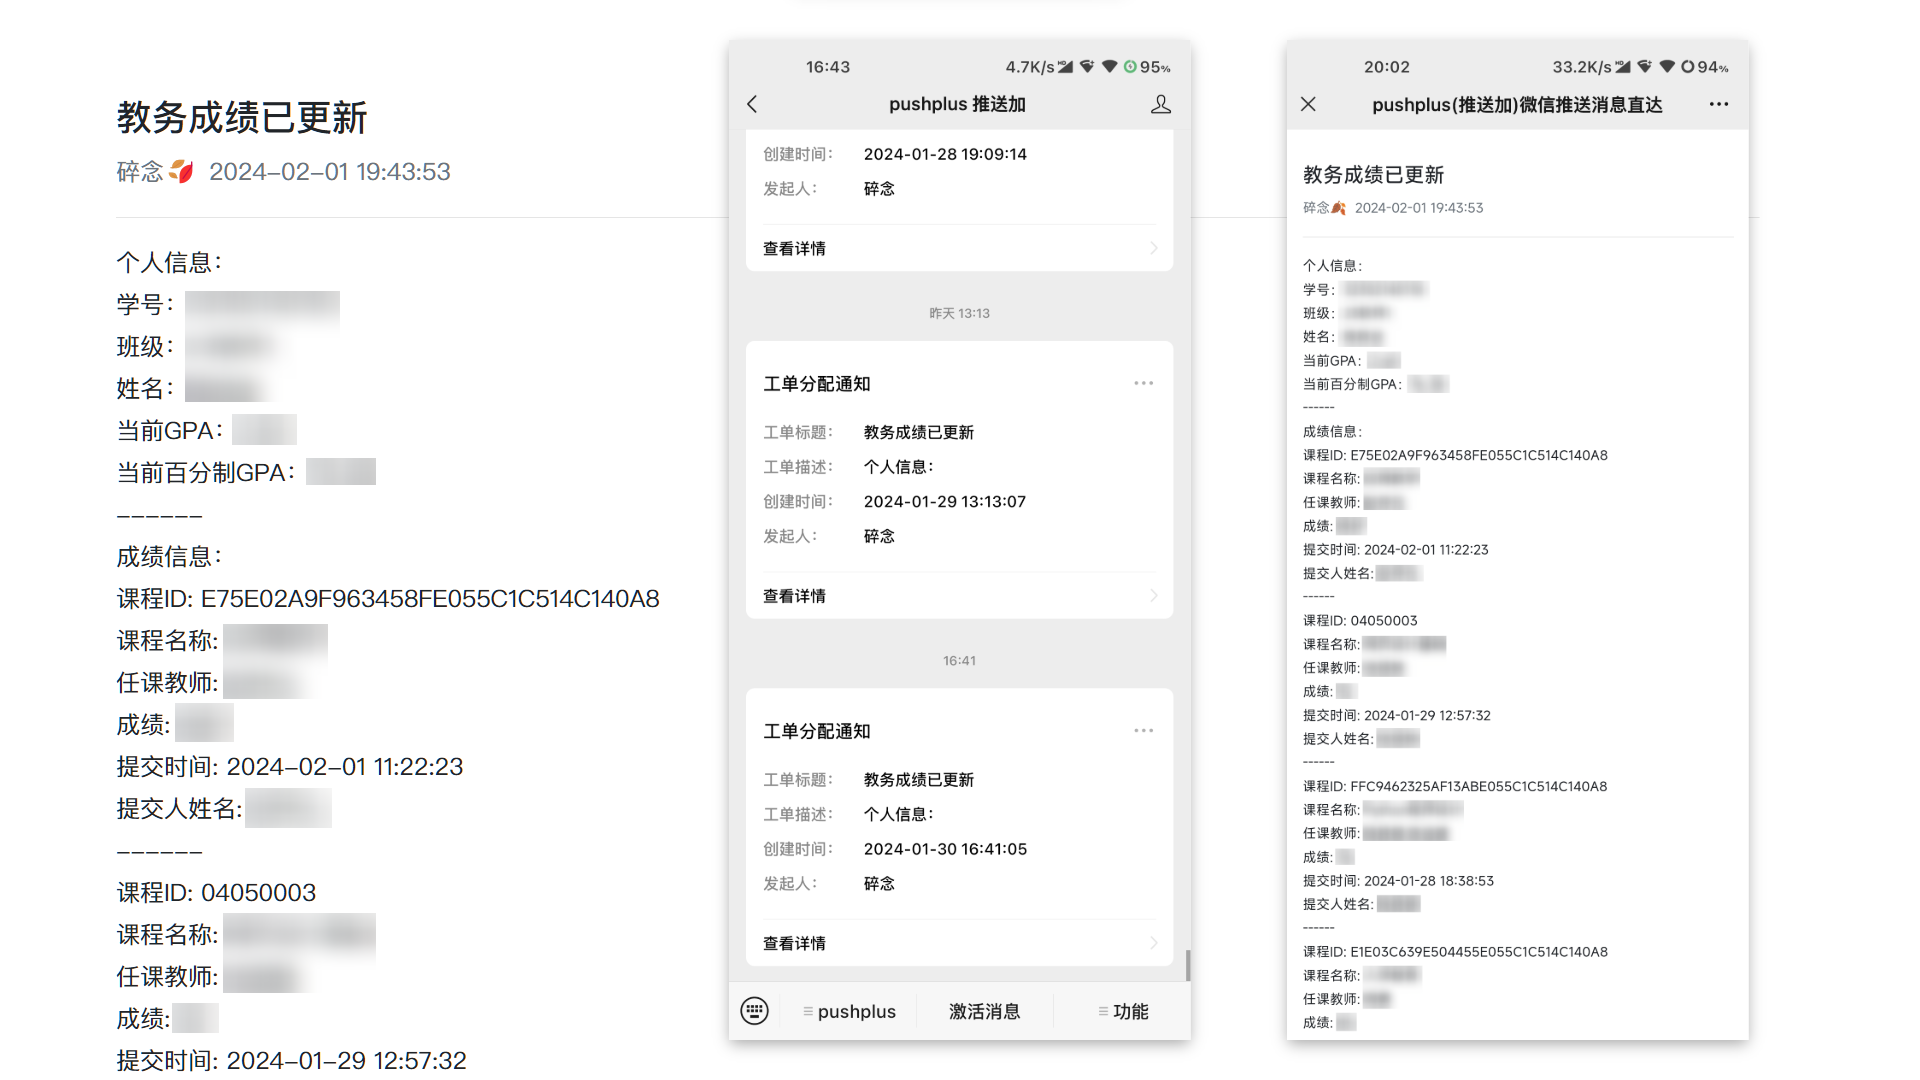Open the profile icon in pushplus 推送加 header
The width and height of the screenshot is (1920, 1080).
1160,104
